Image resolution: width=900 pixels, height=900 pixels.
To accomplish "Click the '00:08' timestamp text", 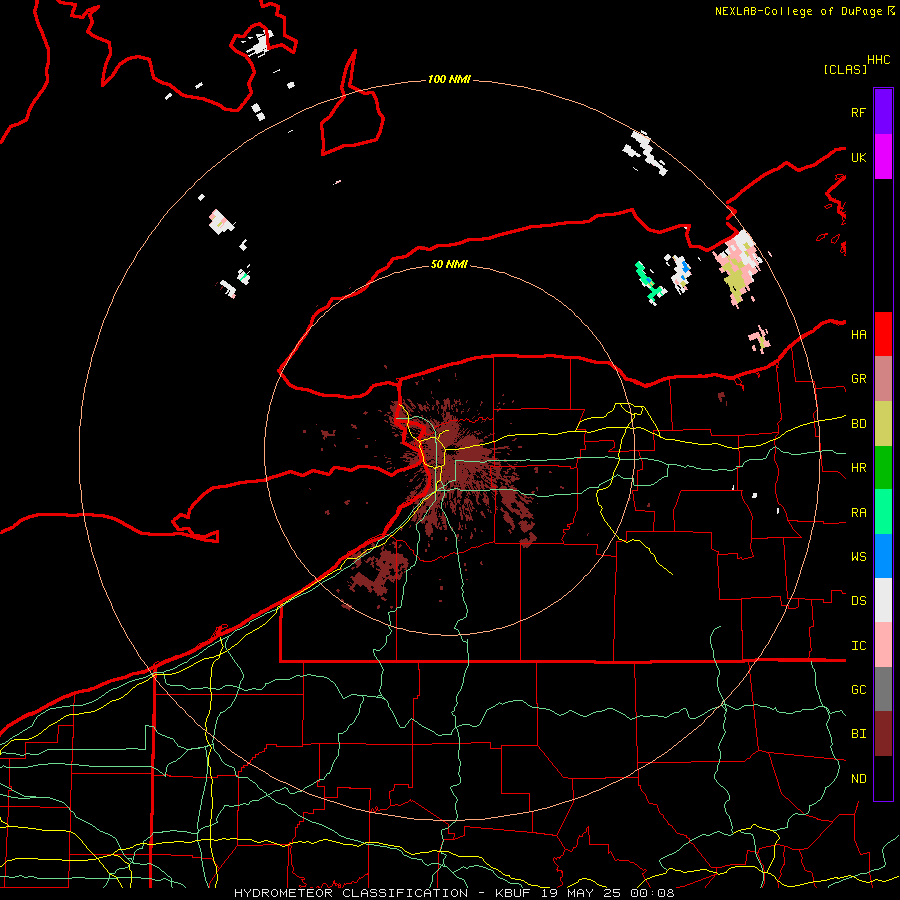I will coord(652,893).
